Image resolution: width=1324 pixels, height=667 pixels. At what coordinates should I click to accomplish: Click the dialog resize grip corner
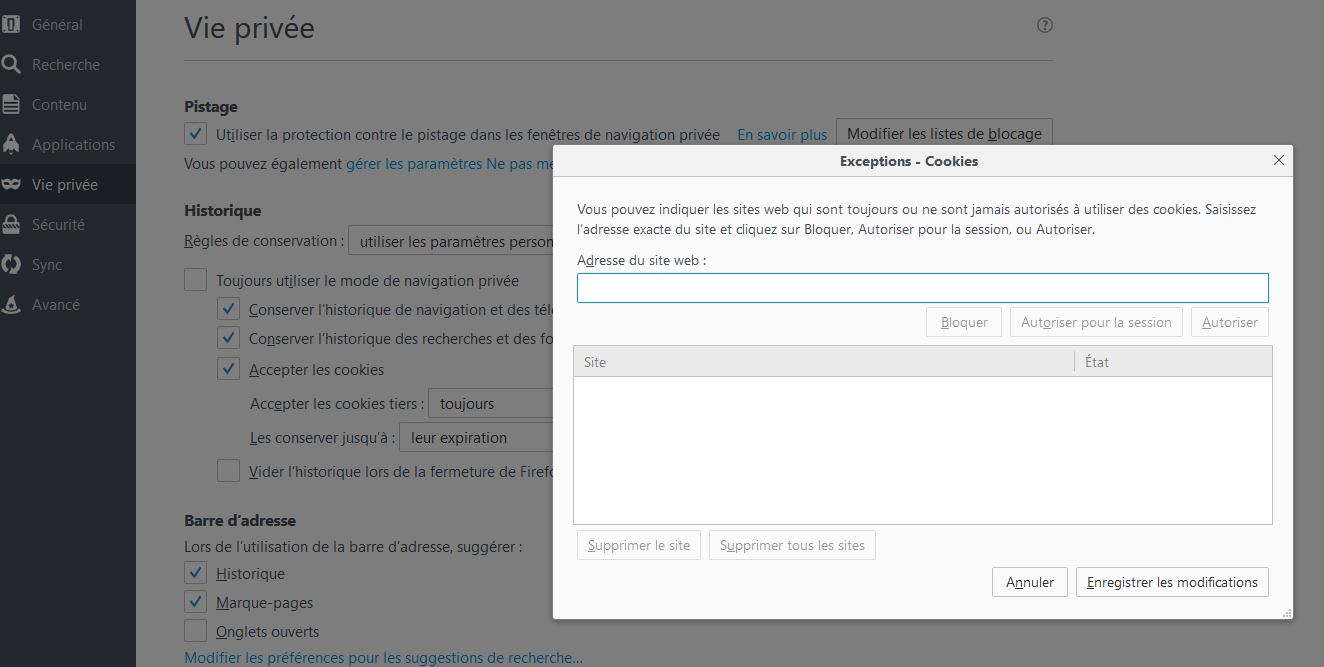coord(1286,613)
